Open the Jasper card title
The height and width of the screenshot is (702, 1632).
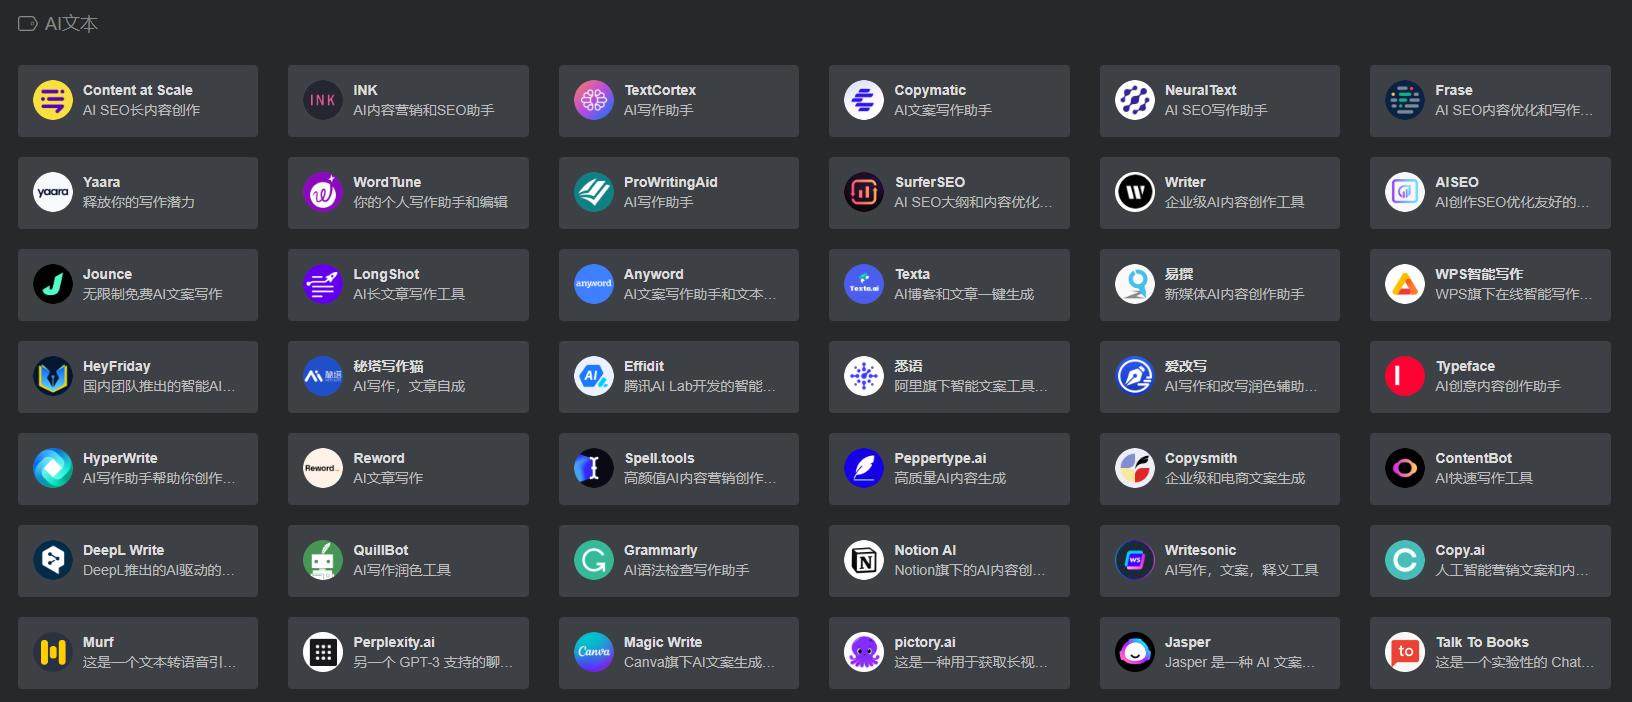[x=1188, y=642]
